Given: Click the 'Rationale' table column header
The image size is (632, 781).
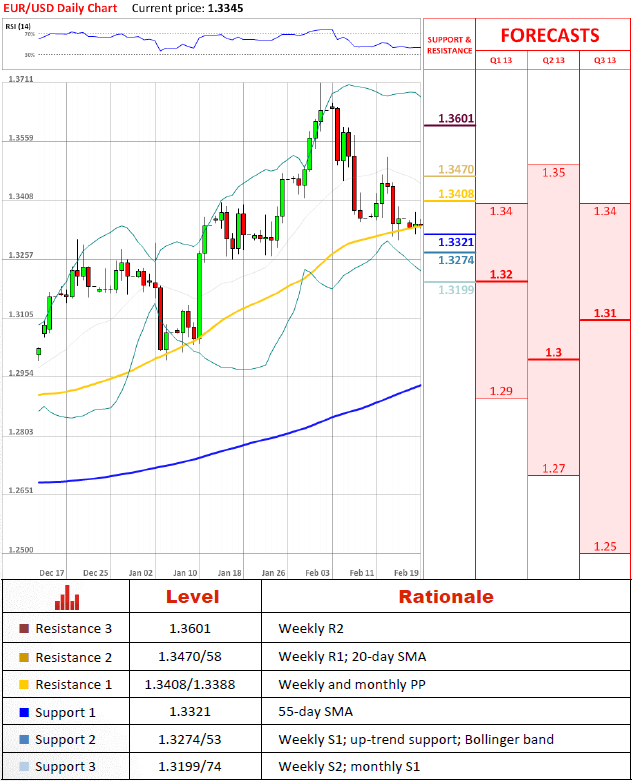Looking at the screenshot, I should pyautogui.click(x=446, y=597).
